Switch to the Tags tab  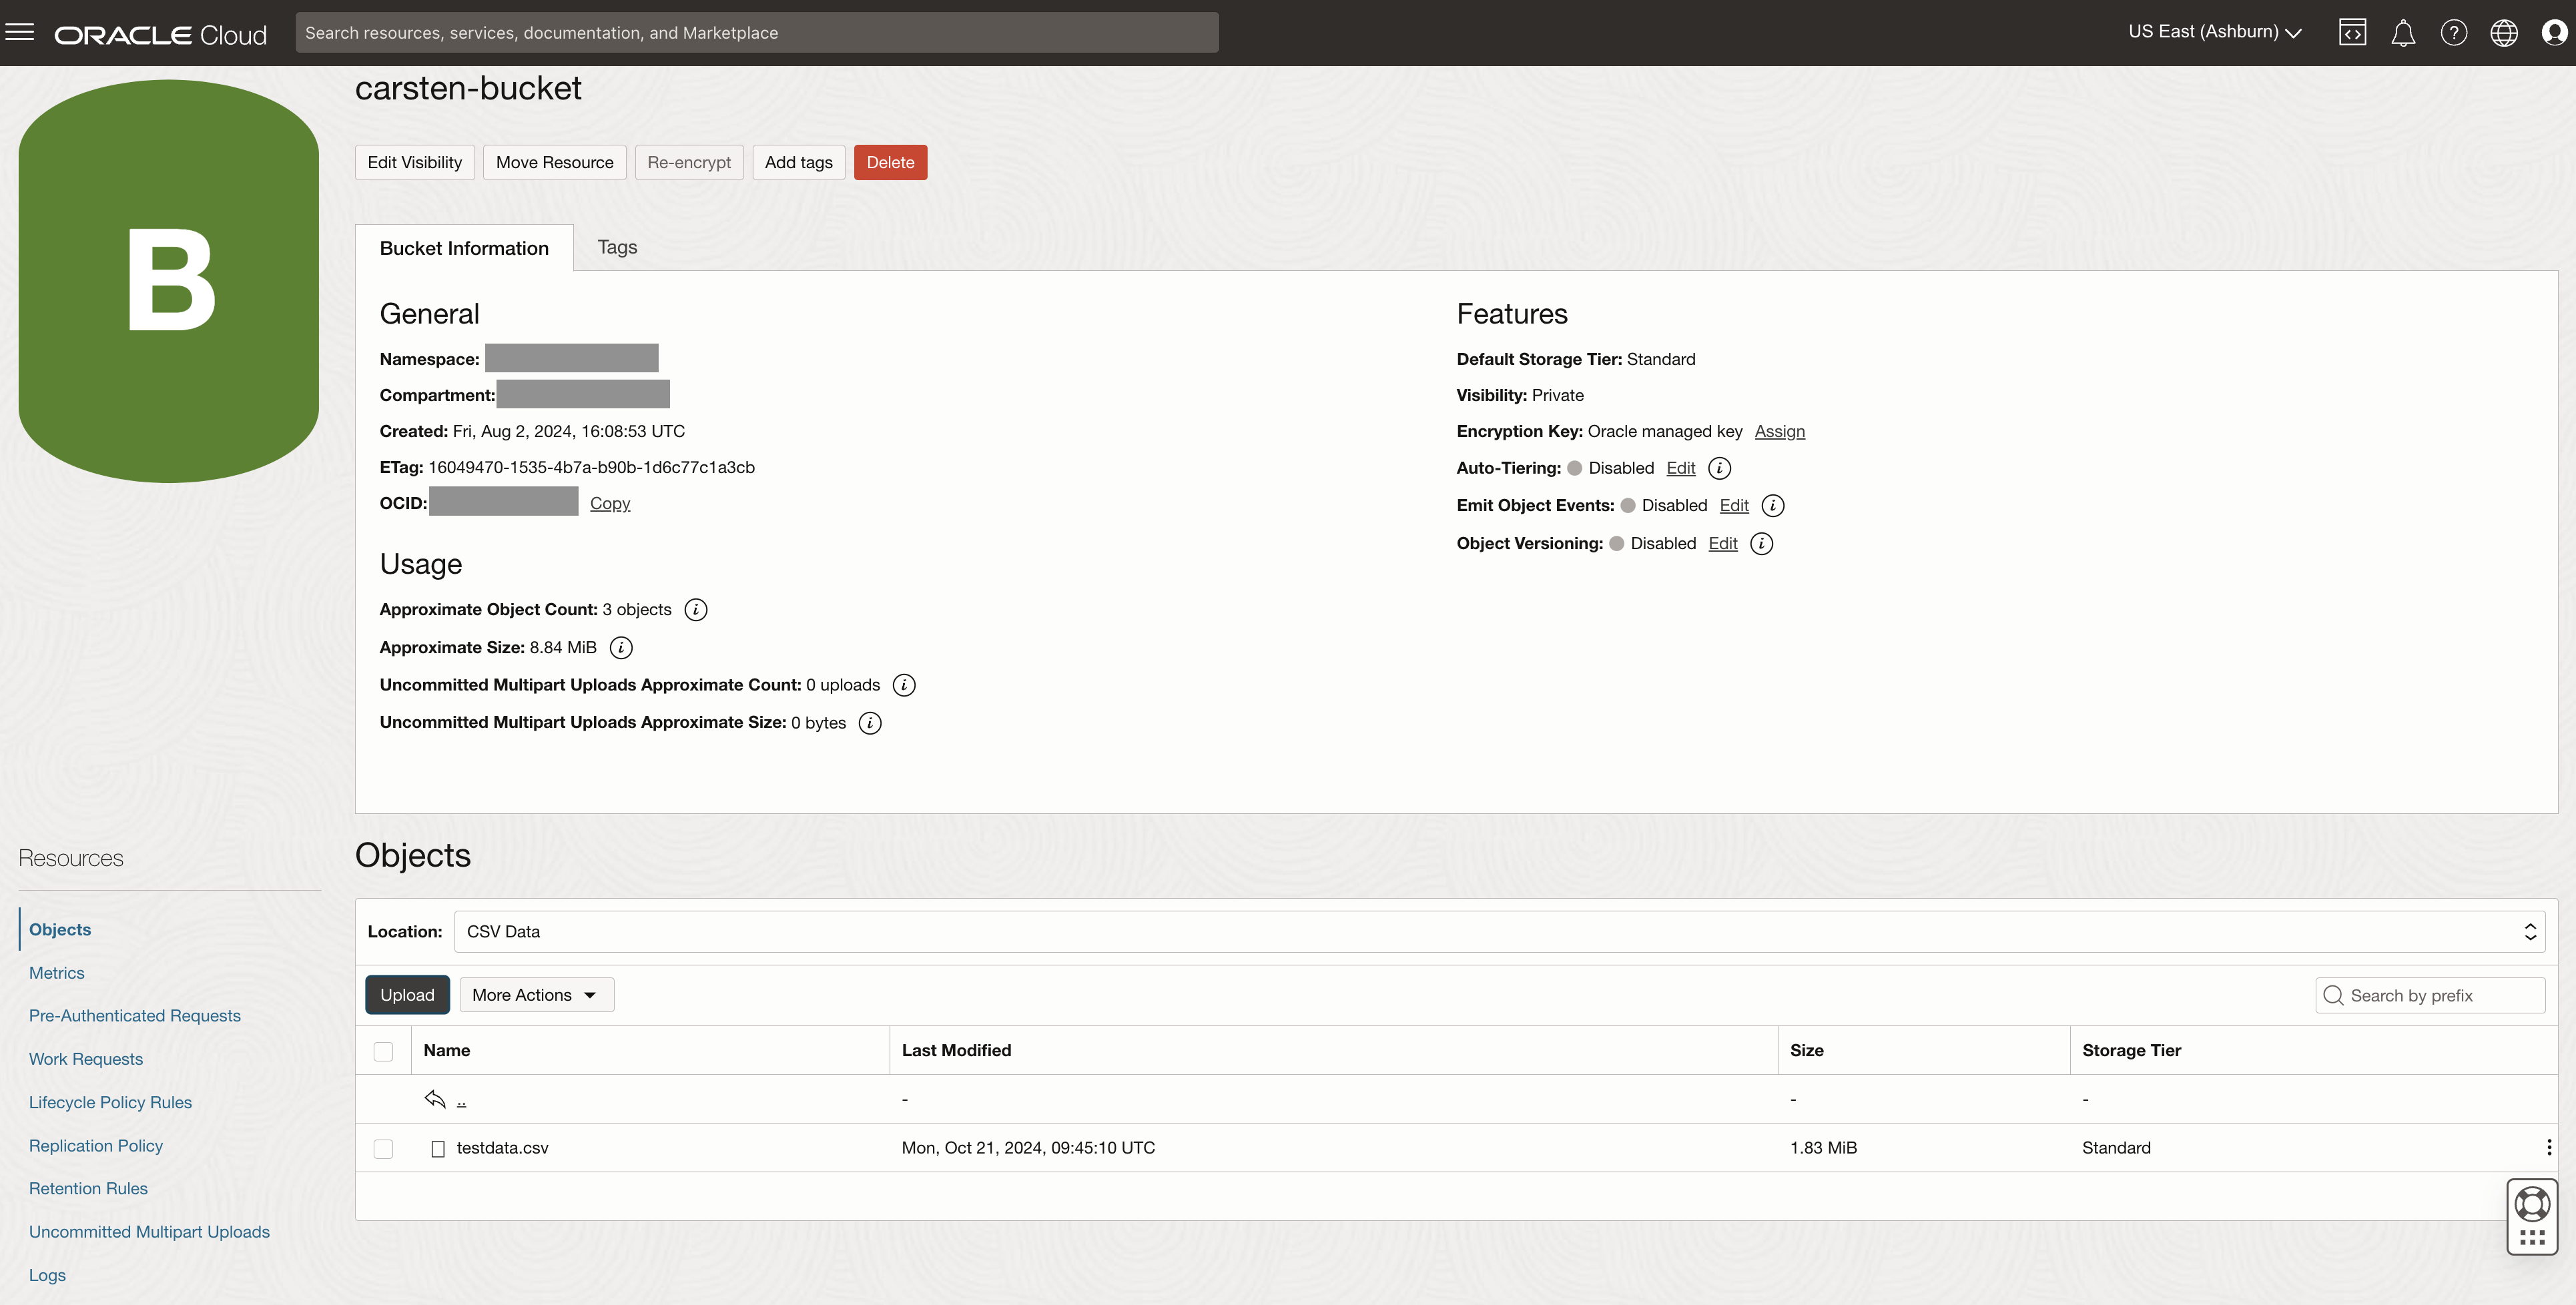click(x=617, y=247)
